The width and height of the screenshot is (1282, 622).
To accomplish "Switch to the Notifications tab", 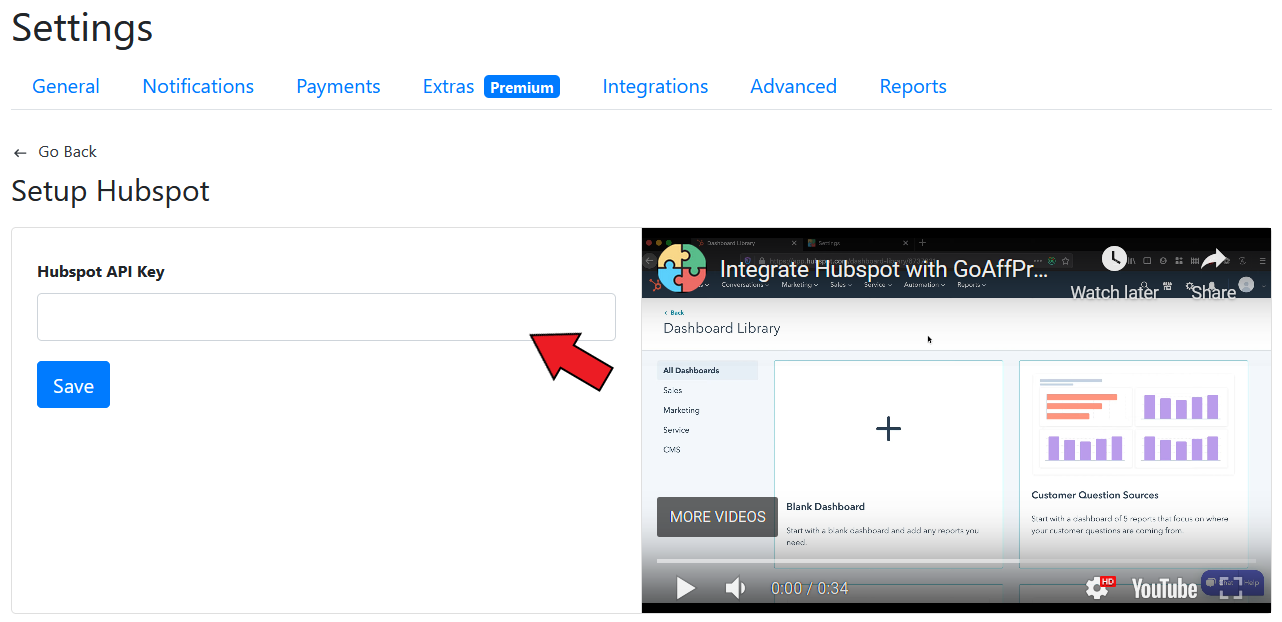I will tap(198, 87).
